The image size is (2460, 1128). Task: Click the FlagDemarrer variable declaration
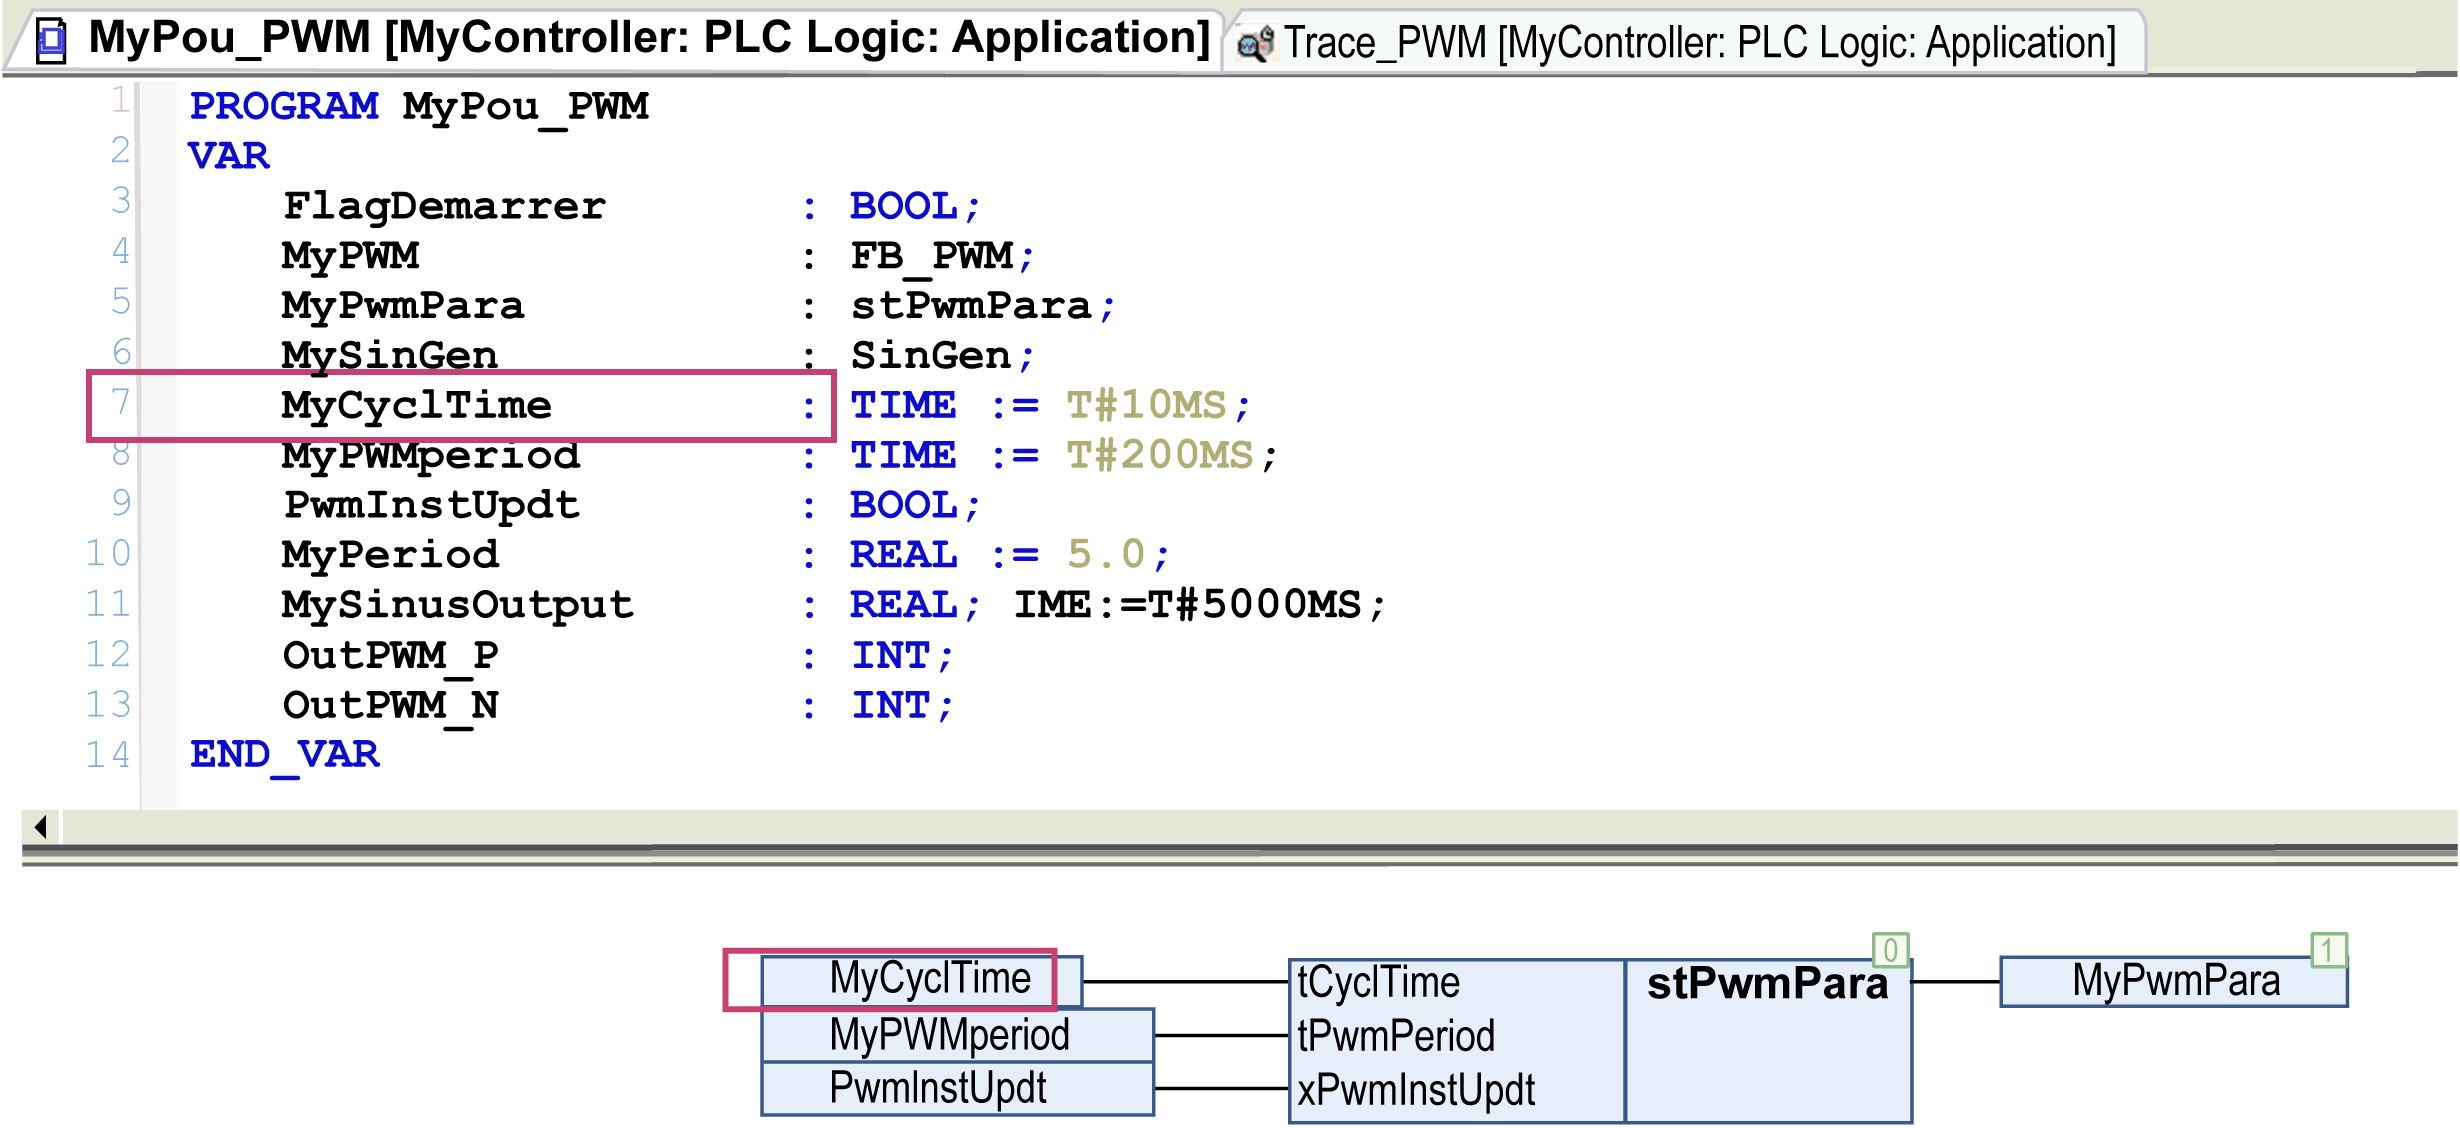pos(444,206)
